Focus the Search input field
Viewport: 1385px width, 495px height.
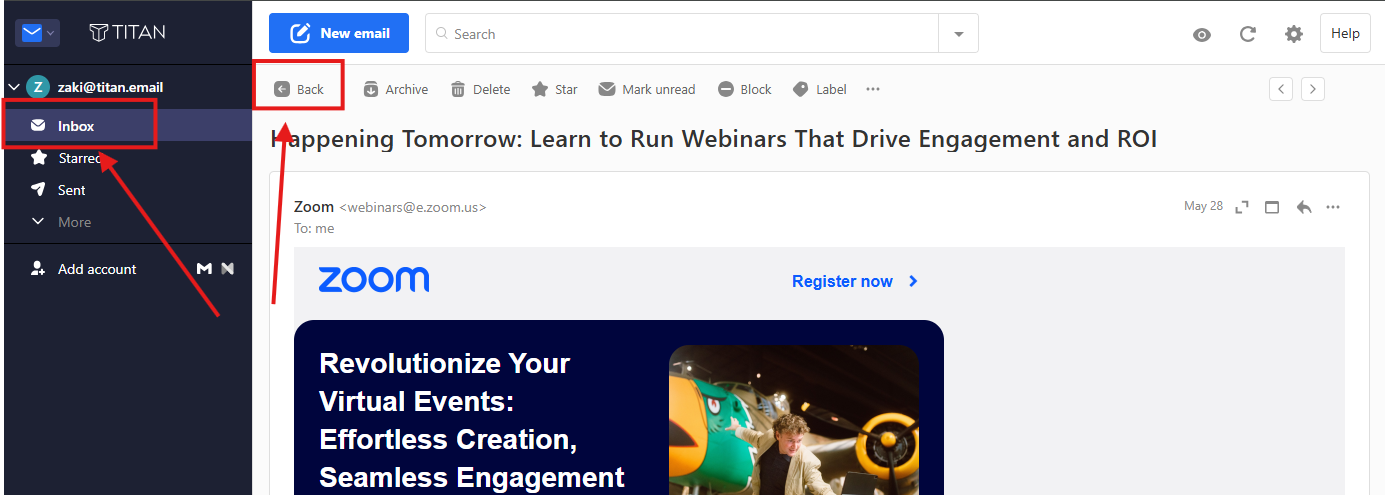pyautogui.click(x=682, y=33)
